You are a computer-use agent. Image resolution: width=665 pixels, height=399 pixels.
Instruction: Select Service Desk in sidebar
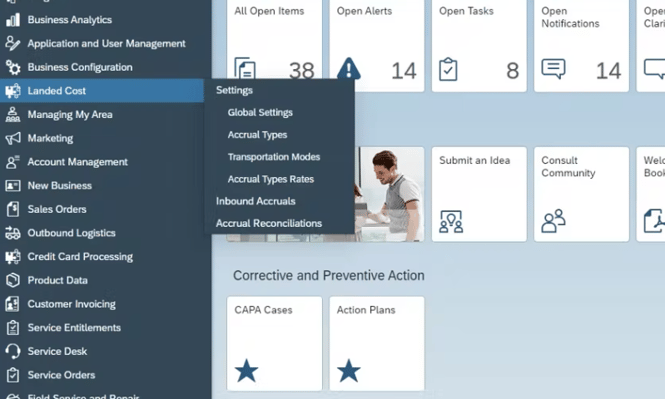point(57,352)
